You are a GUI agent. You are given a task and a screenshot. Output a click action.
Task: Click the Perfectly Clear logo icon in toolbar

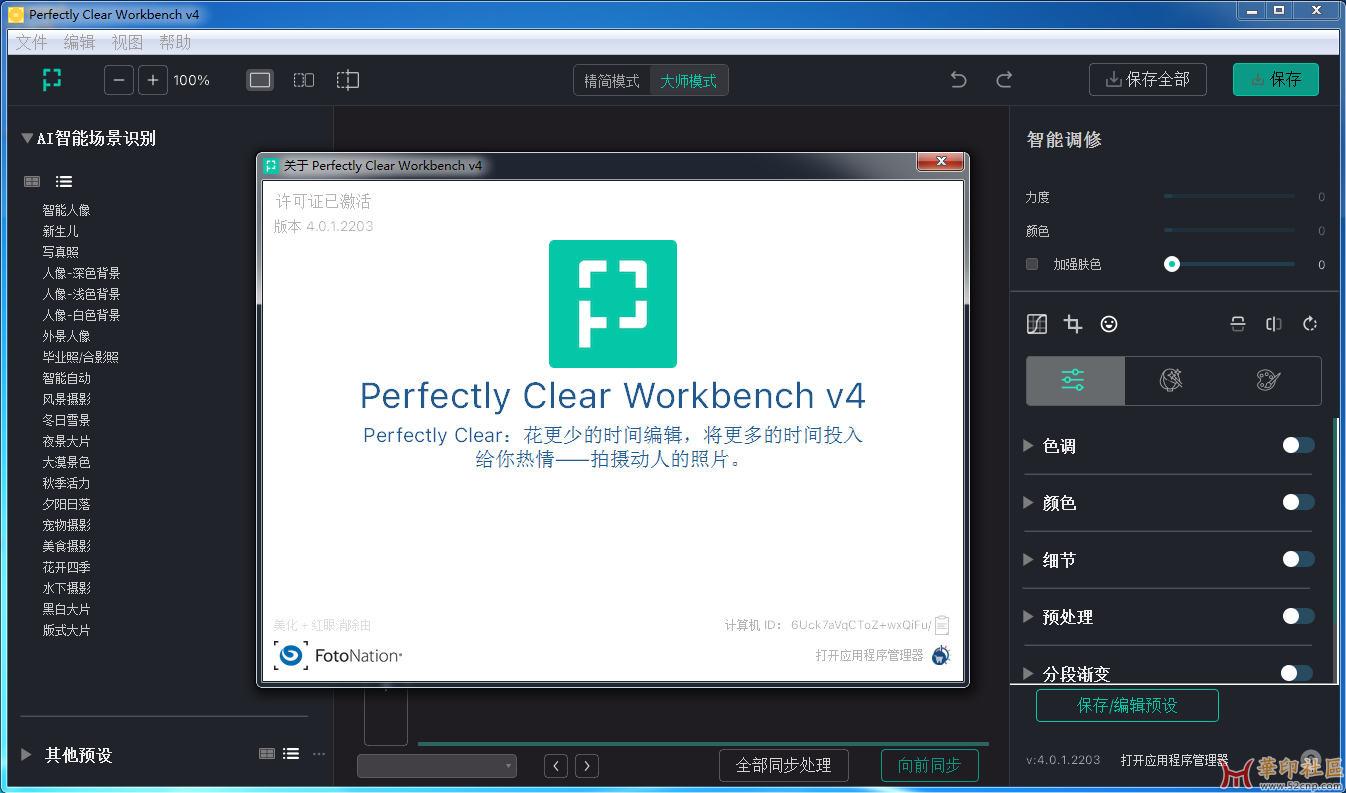click(52, 80)
